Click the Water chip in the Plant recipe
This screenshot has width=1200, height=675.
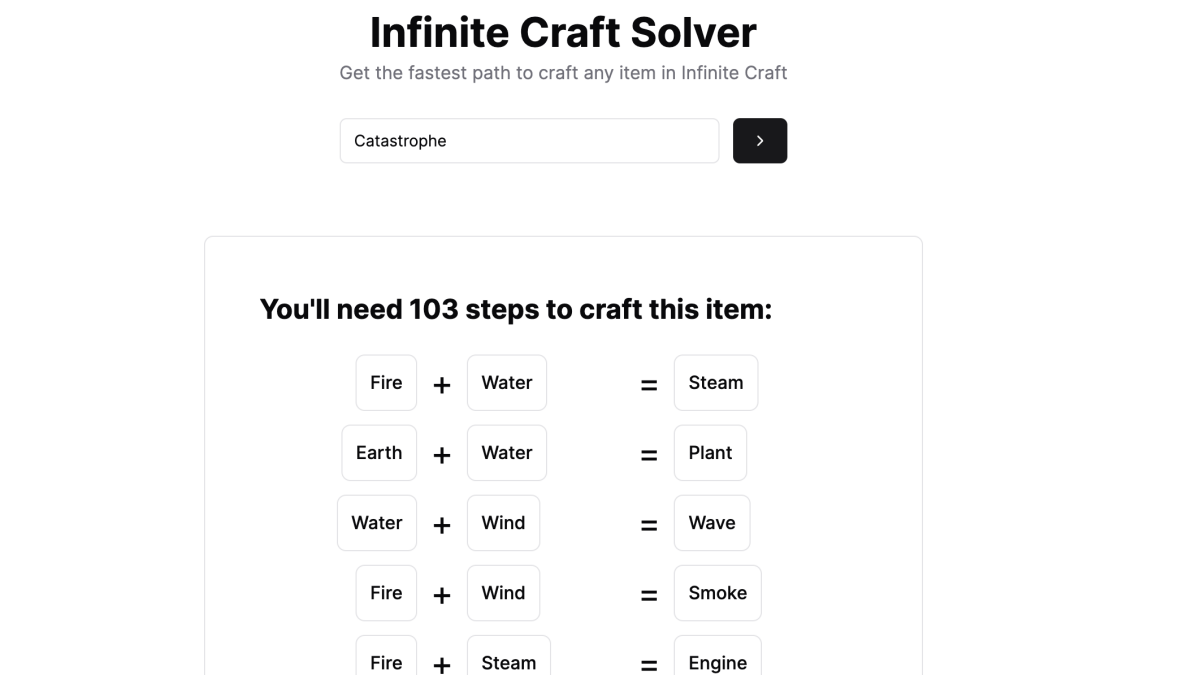click(x=506, y=453)
